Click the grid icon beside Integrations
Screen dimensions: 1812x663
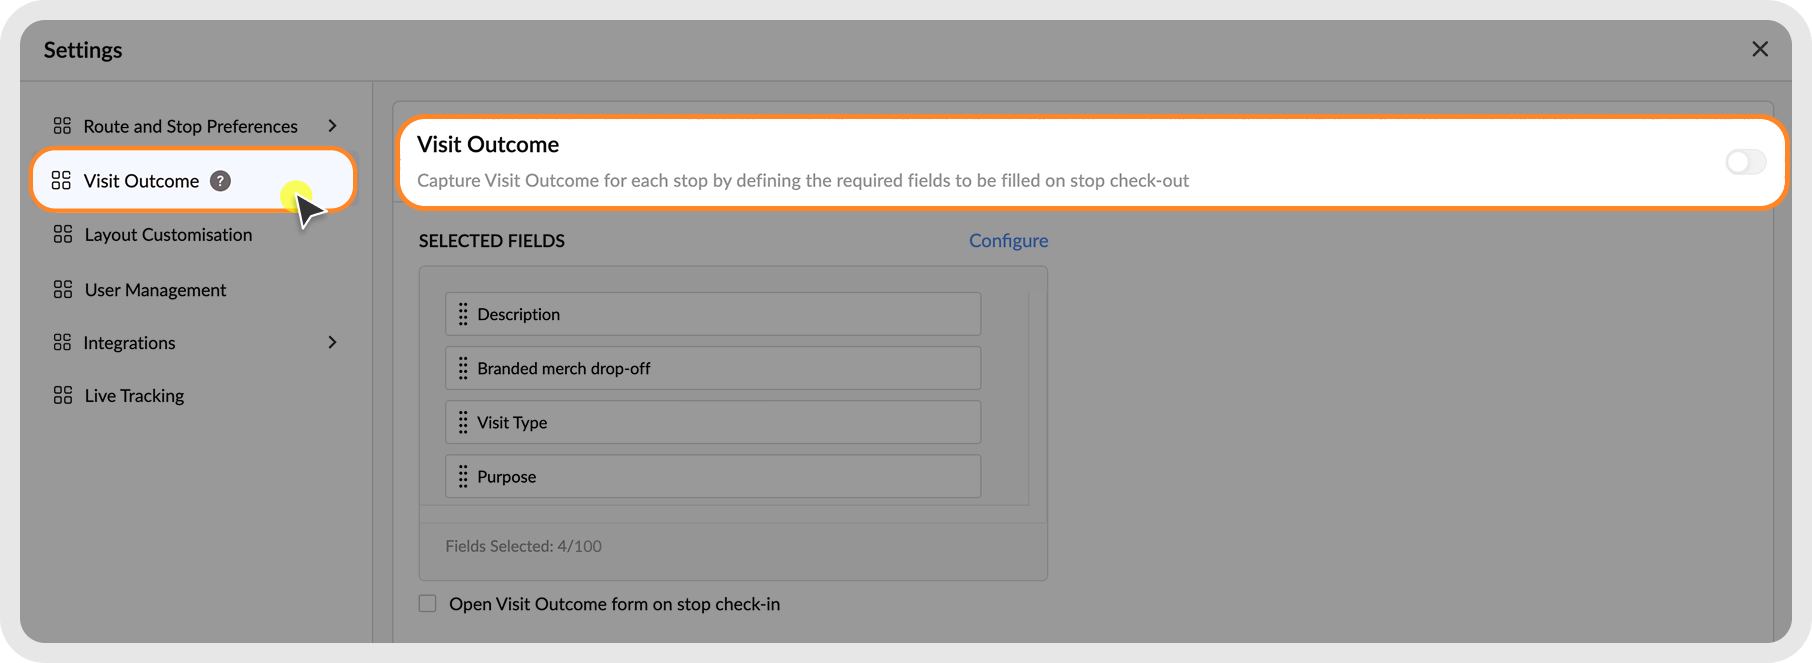pyautogui.click(x=62, y=343)
